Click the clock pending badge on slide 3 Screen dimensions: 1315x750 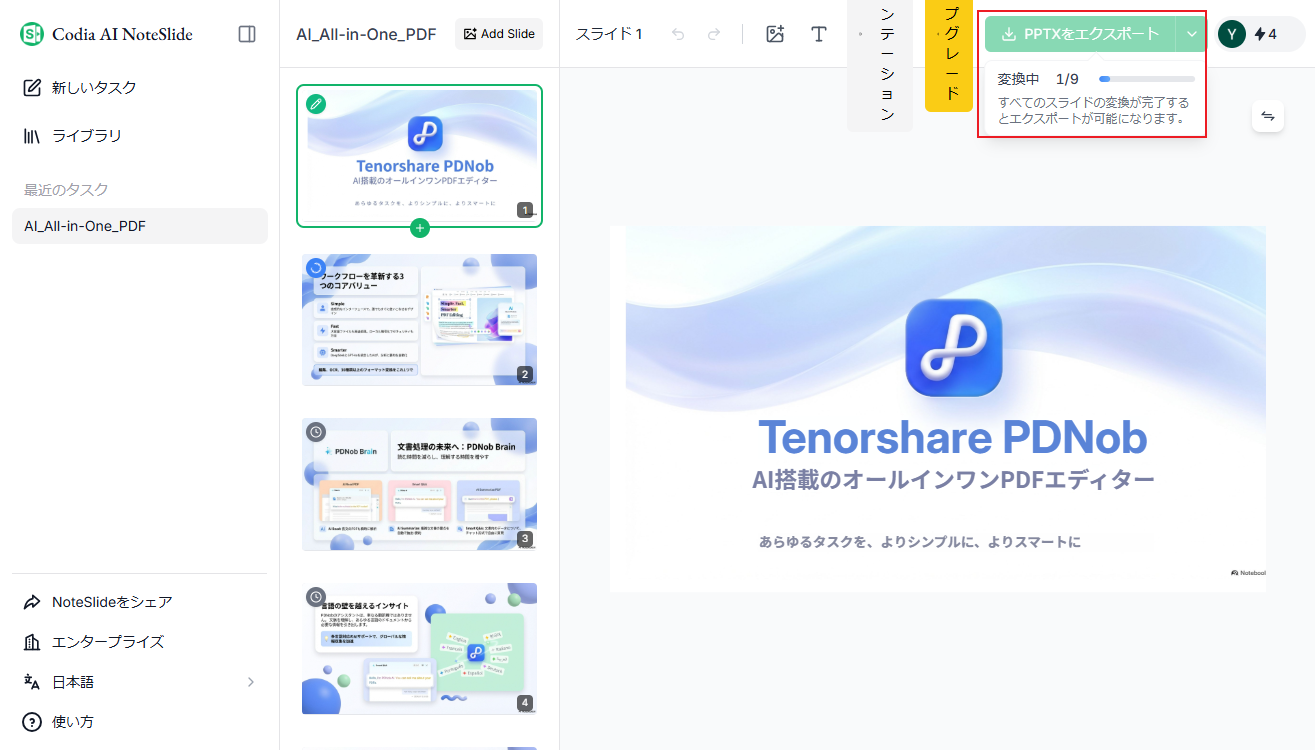click(x=316, y=432)
